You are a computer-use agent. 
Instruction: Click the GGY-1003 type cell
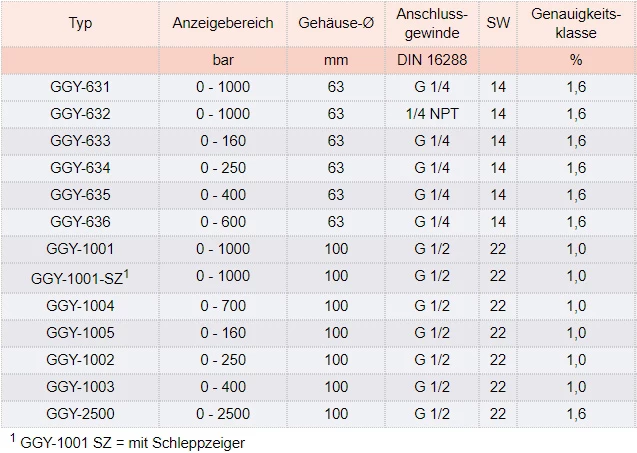[80, 386]
